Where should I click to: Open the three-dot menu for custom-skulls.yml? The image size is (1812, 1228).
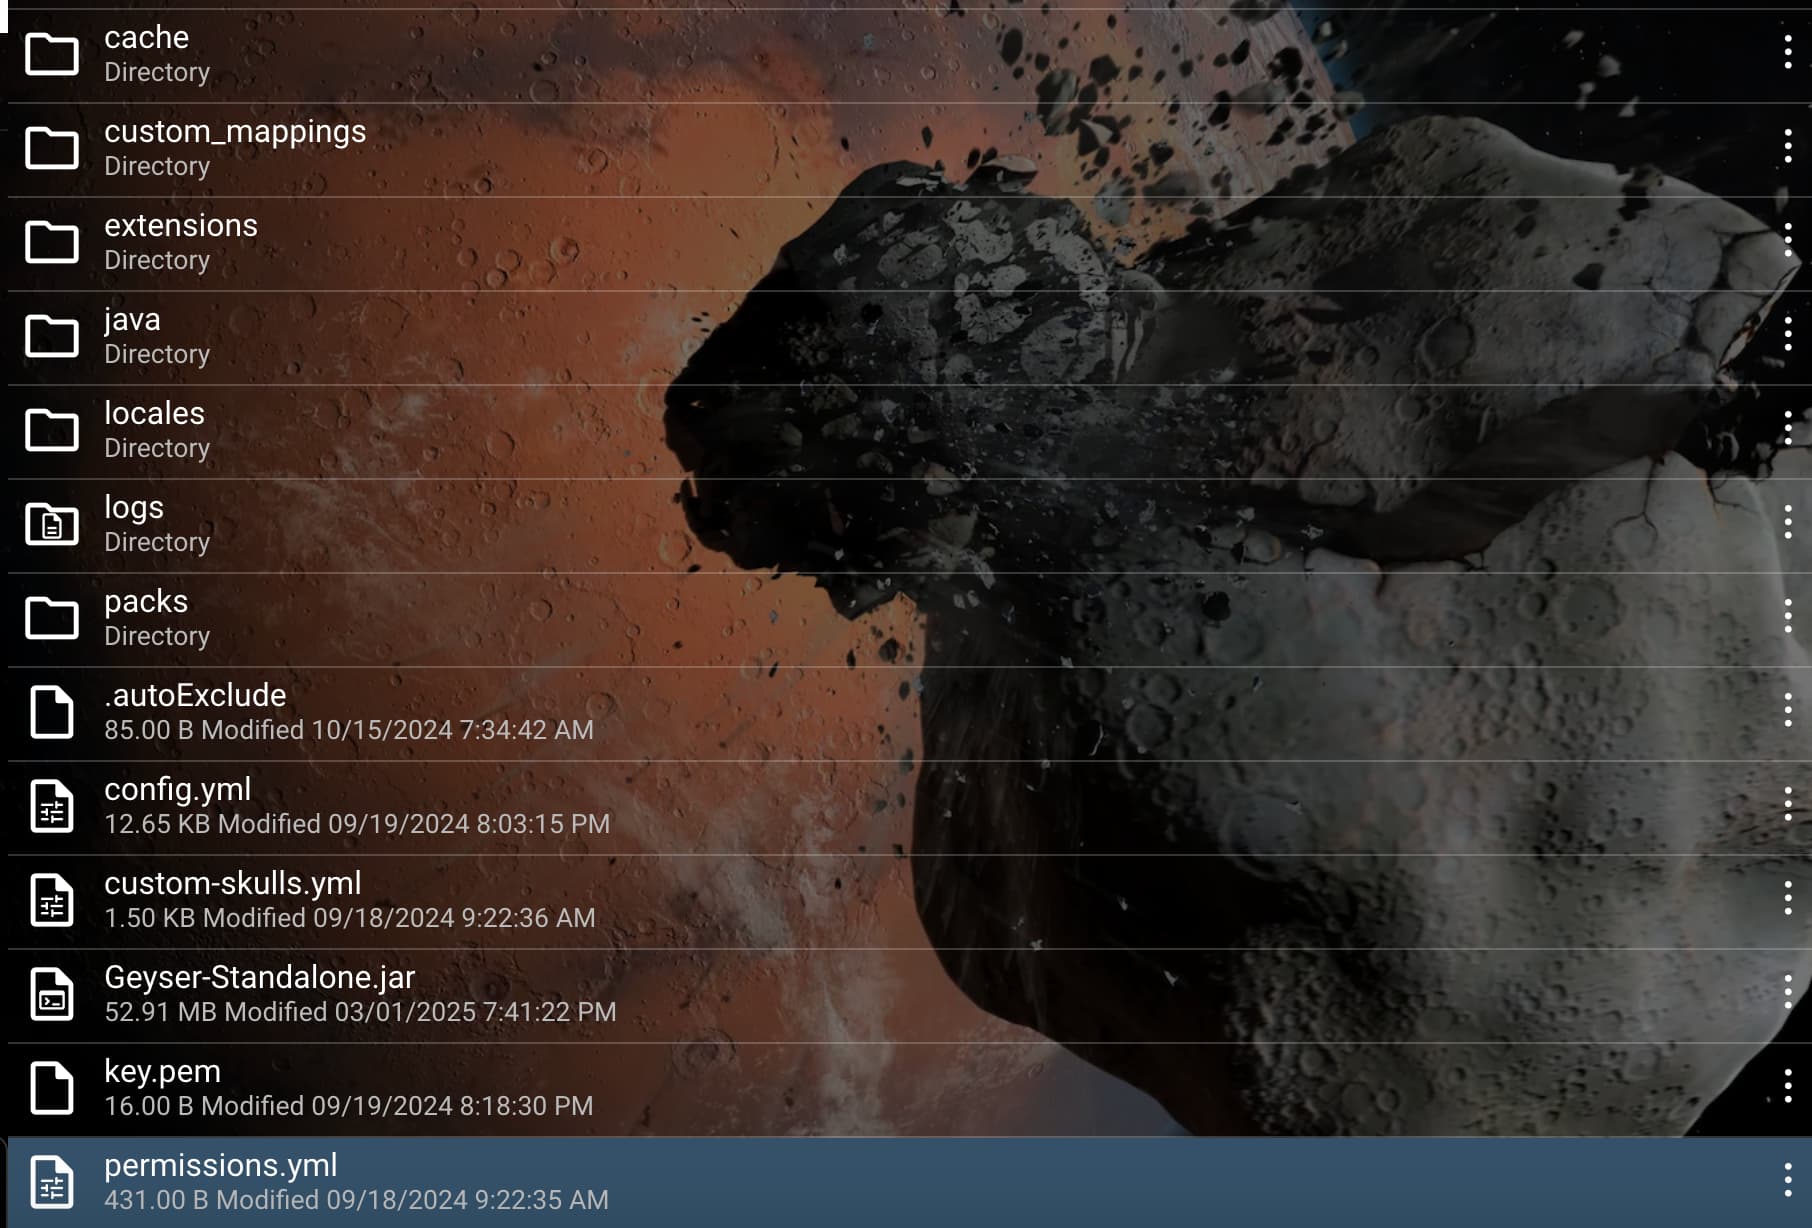(x=1788, y=898)
